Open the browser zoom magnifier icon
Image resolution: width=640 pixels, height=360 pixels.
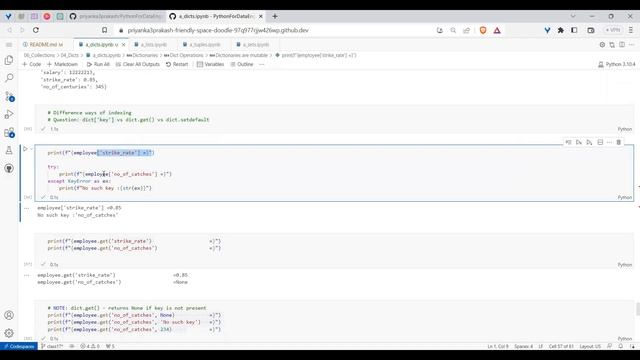[x=453, y=30]
